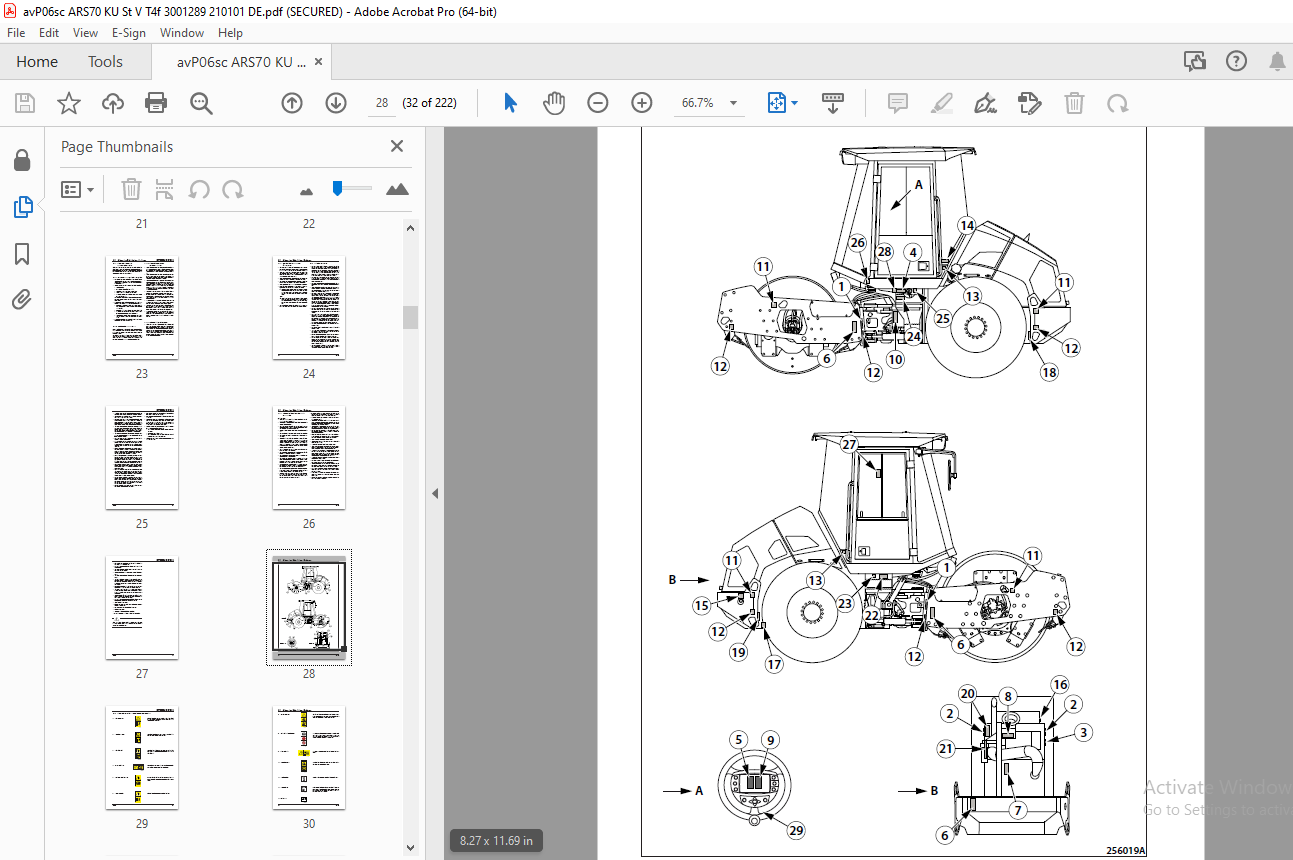The width and height of the screenshot is (1293, 860).
Task: Open the fit page options tool
Action: click(777, 103)
